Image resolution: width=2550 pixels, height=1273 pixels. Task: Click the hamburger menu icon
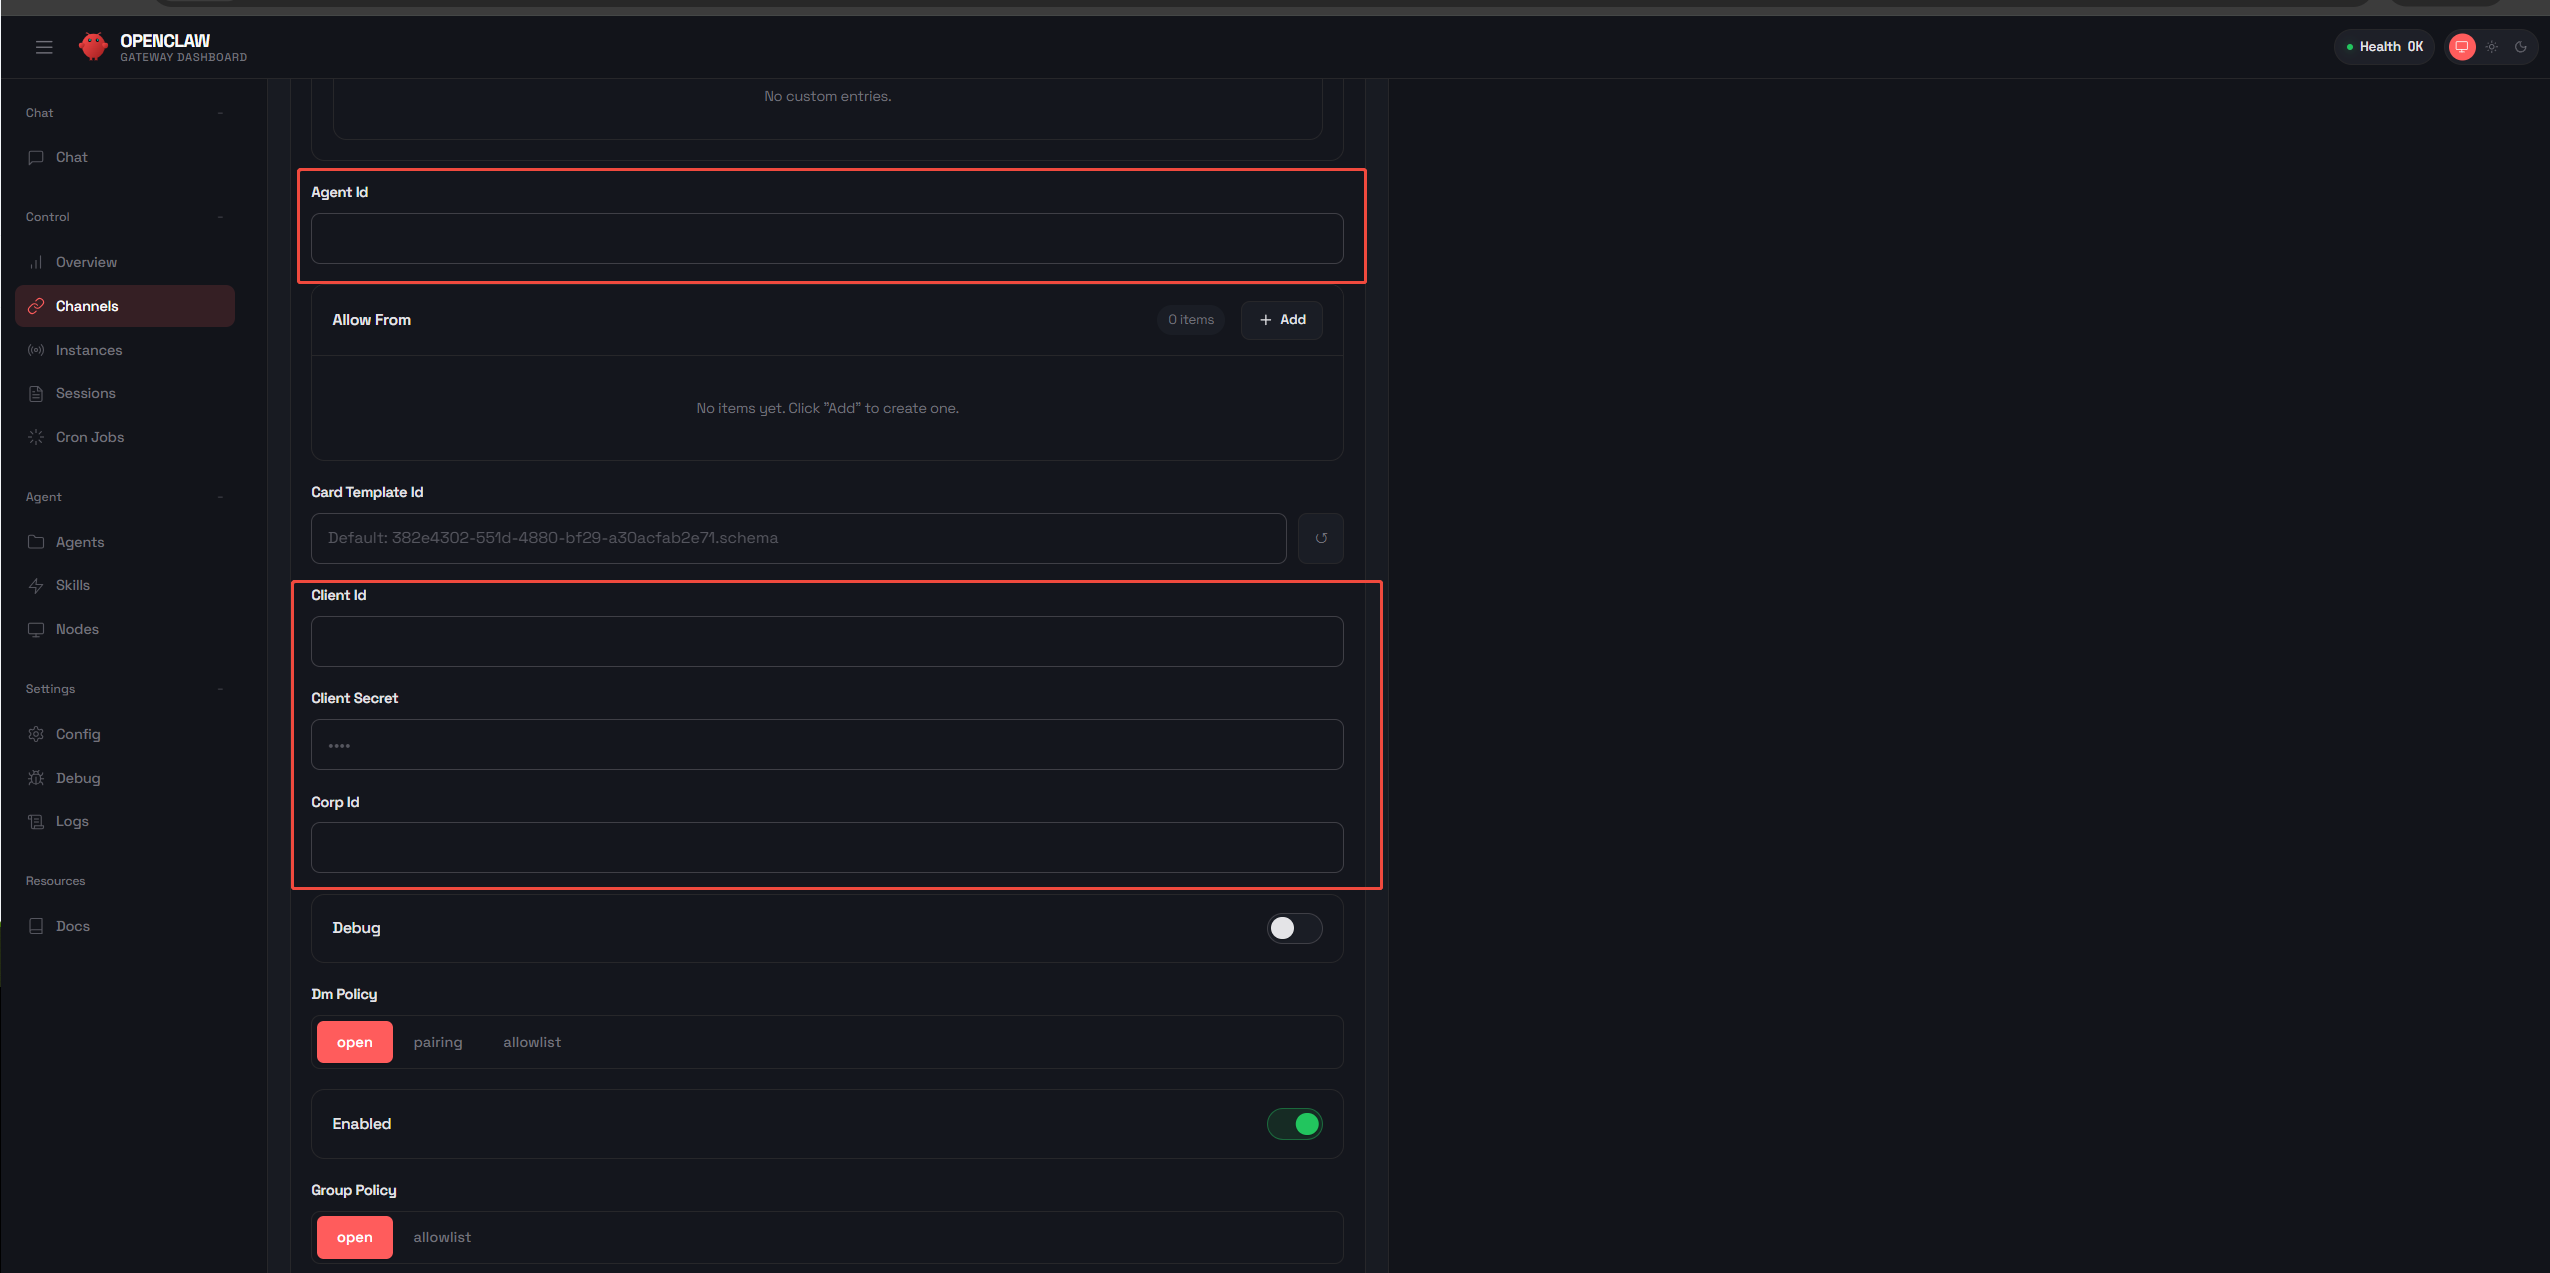coord(44,47)
